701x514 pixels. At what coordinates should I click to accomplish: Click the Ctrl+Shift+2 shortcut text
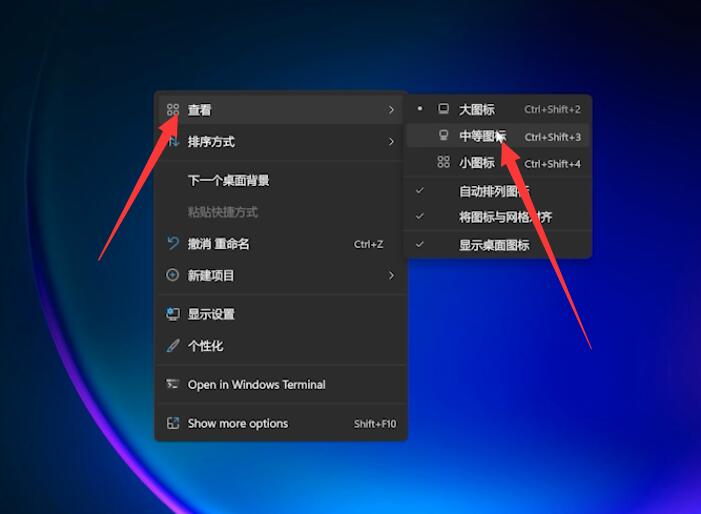click(552, 110)
